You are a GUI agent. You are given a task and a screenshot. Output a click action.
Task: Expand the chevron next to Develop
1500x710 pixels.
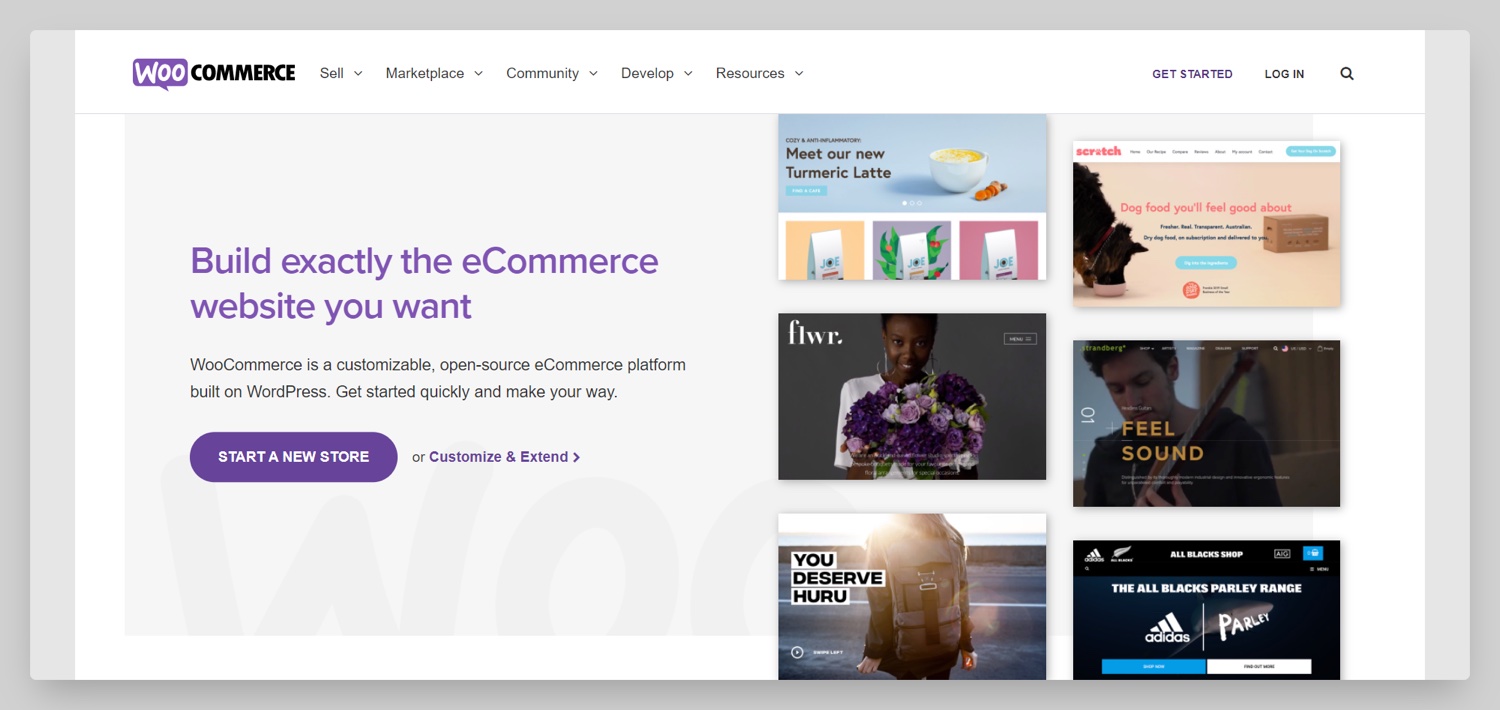(688, 74)
